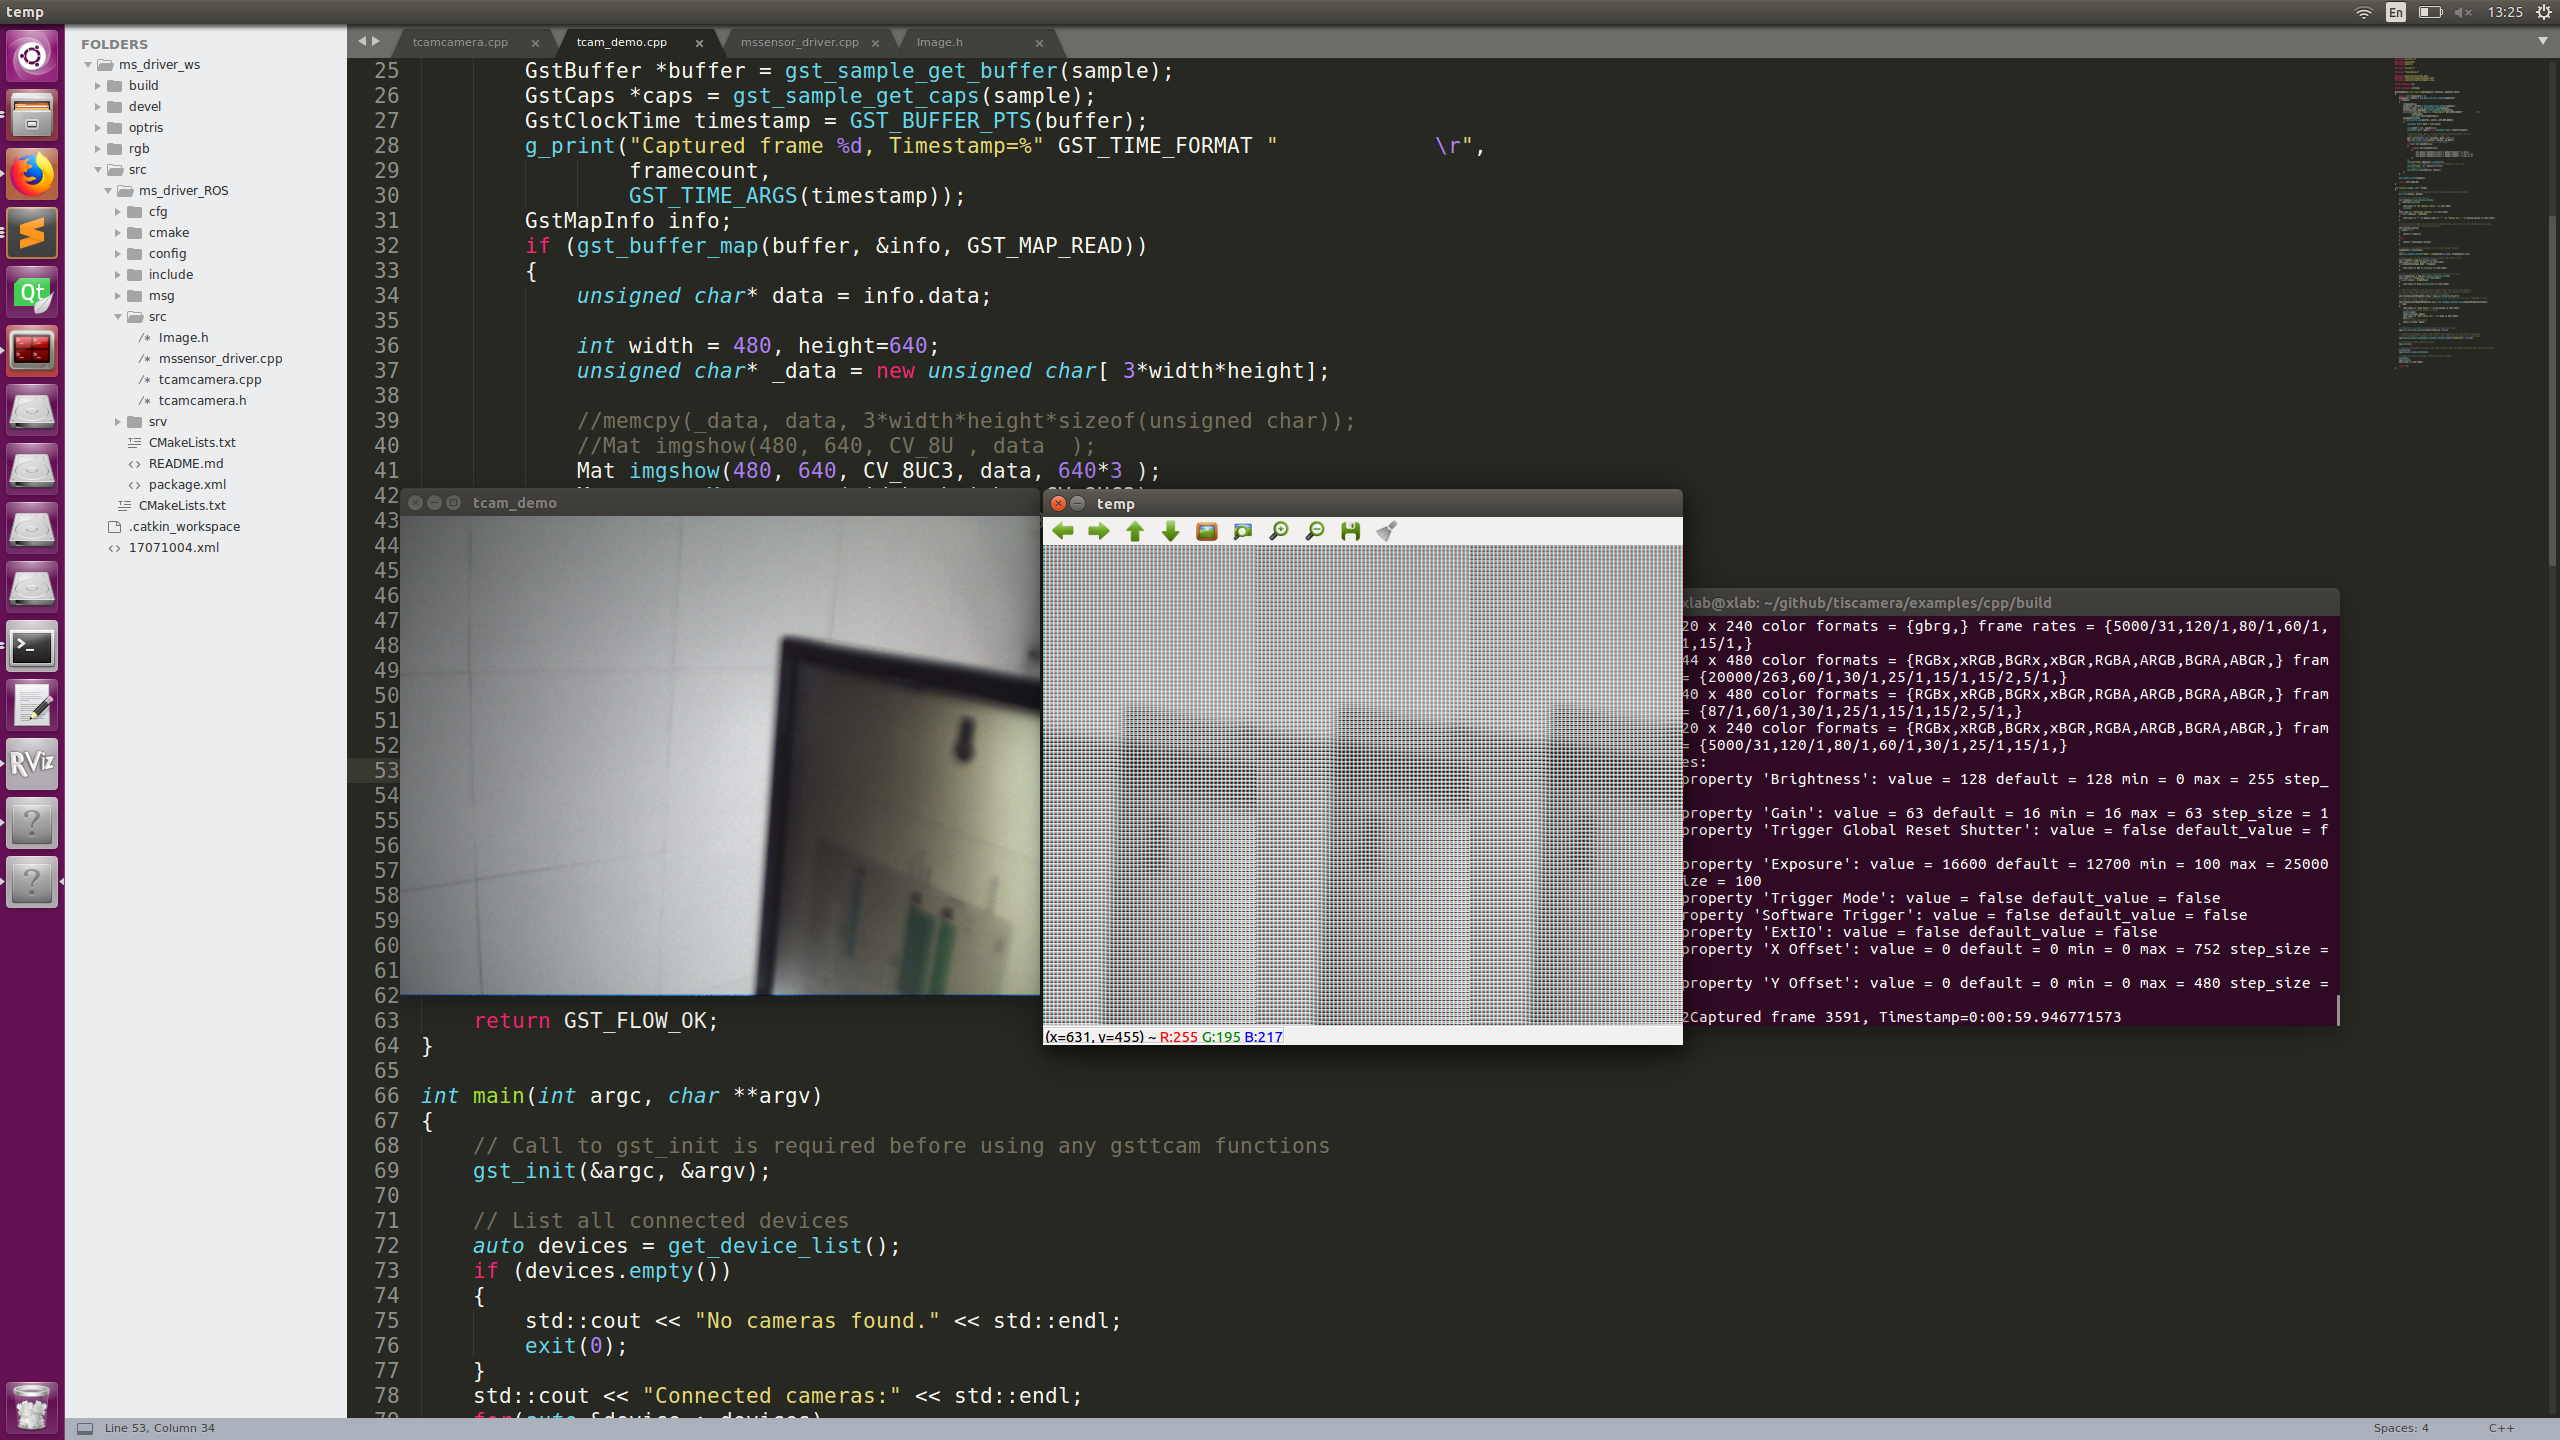Open the Terminal from the dock
2560x1440 pixels.
pyautogui.click(x=31, y=647)
